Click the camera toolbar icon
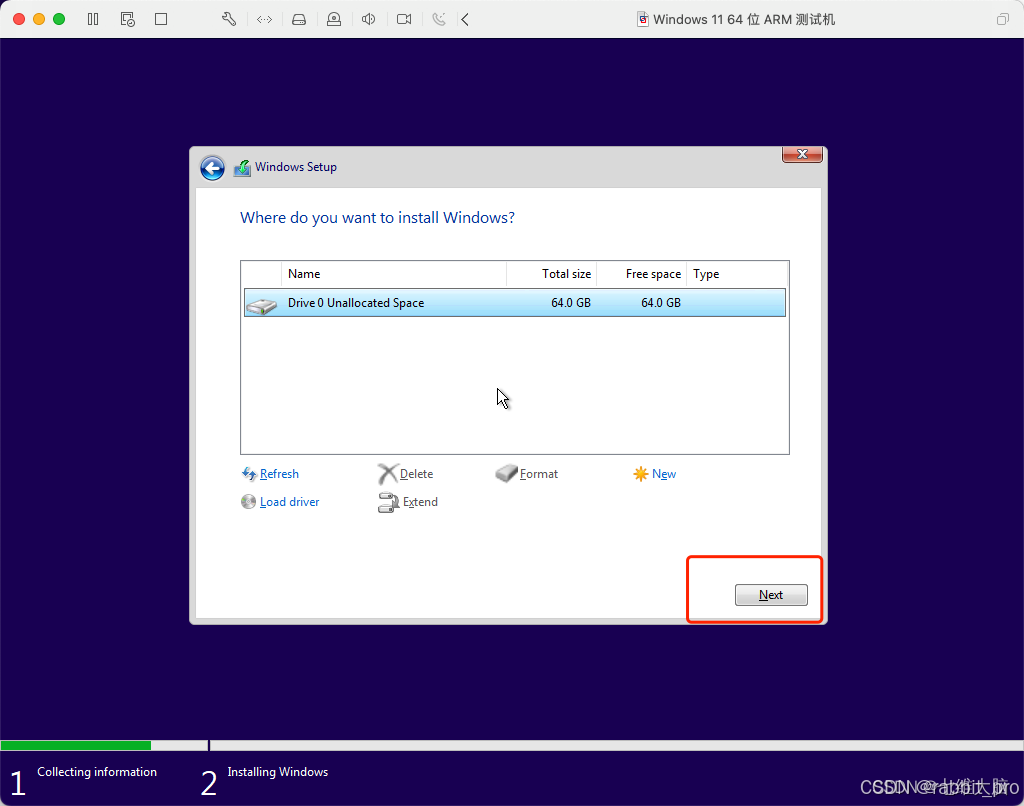Screen dimensions: 1024x806 pos(404,20)
